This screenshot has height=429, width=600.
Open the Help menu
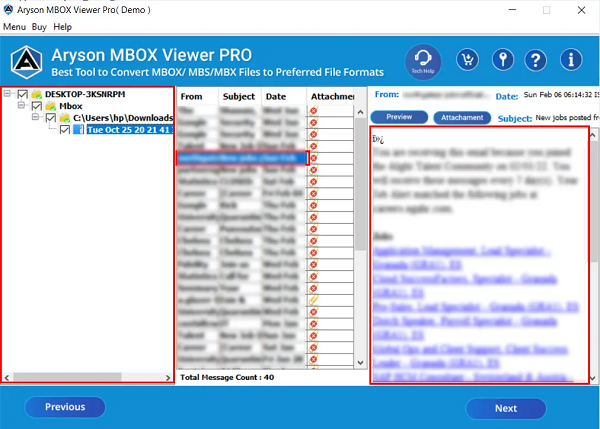[62, 27]
